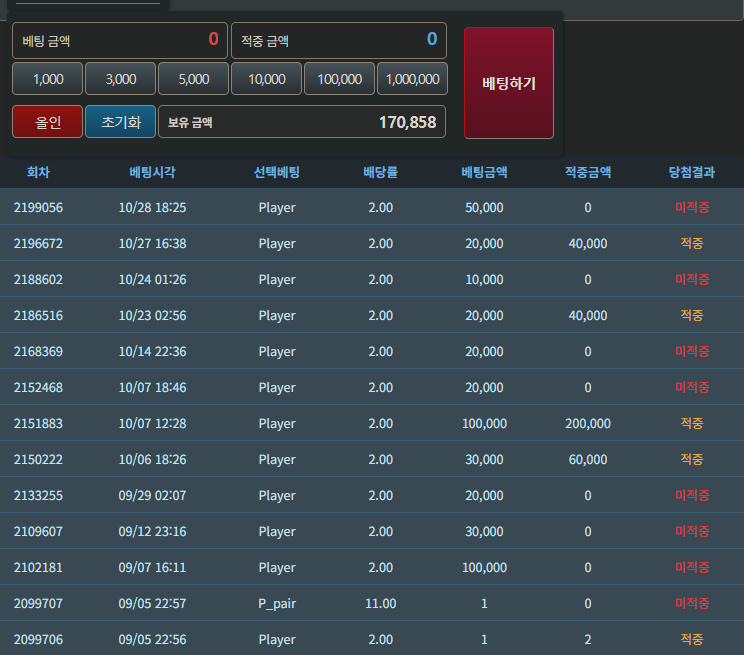The height and width of the screenshot is (655, 744).
Task: Click bet time 09/12 23:16
Action: (152, 532)
